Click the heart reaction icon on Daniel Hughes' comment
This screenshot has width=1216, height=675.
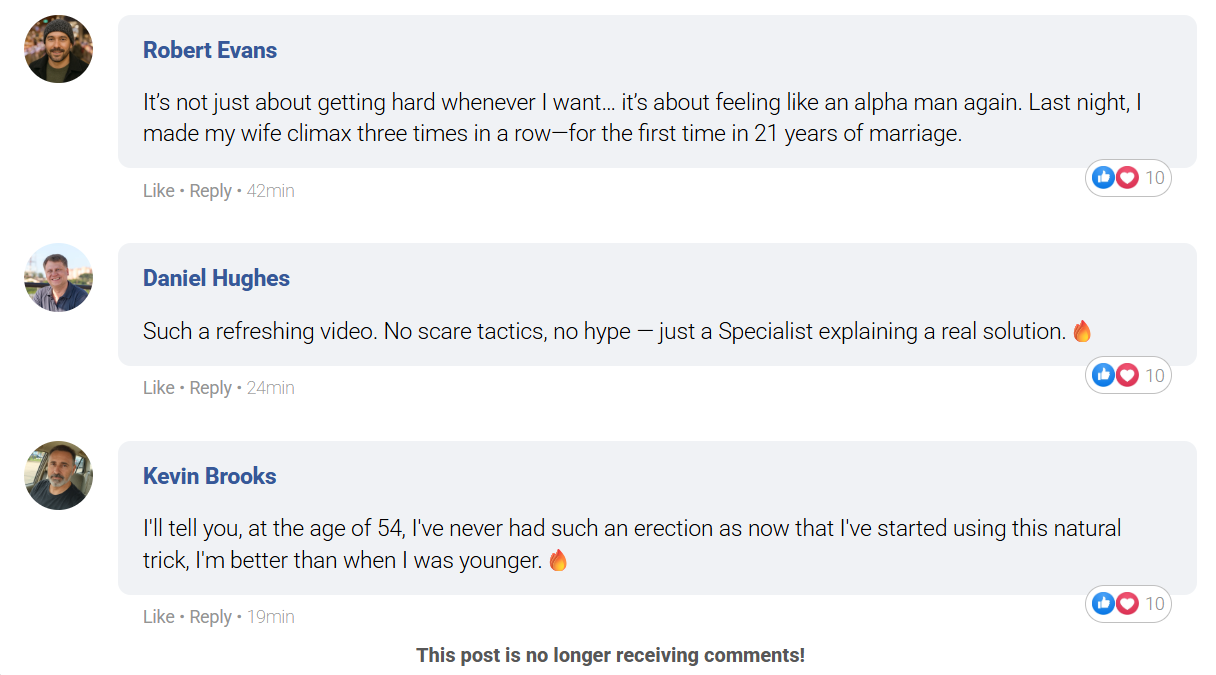1127,375
